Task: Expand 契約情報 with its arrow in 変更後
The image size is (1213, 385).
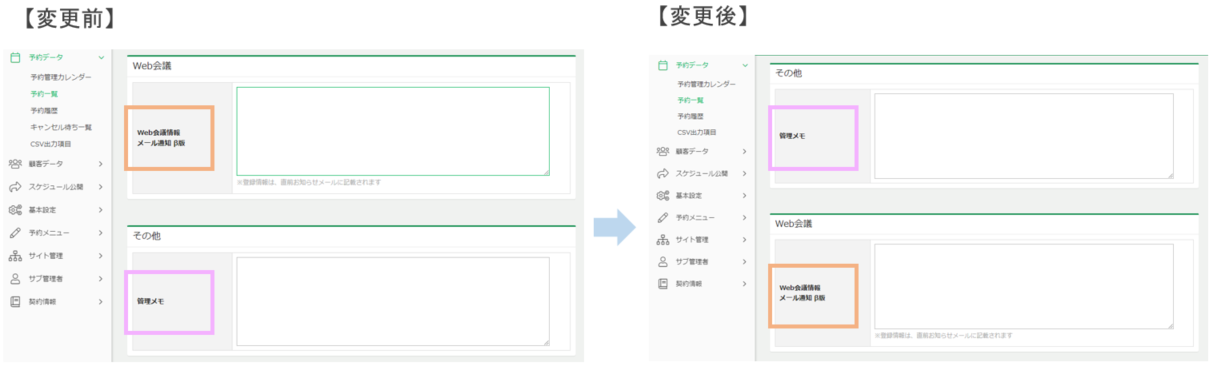Action: 744,283
